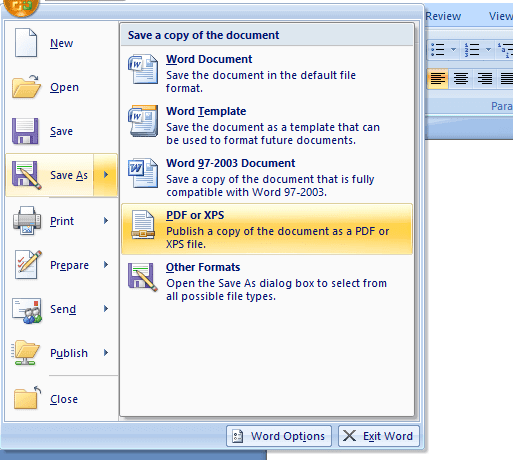Click the Word 97-2003 Document icon
The height and width of the screenshot is (462, 515).
143,173
